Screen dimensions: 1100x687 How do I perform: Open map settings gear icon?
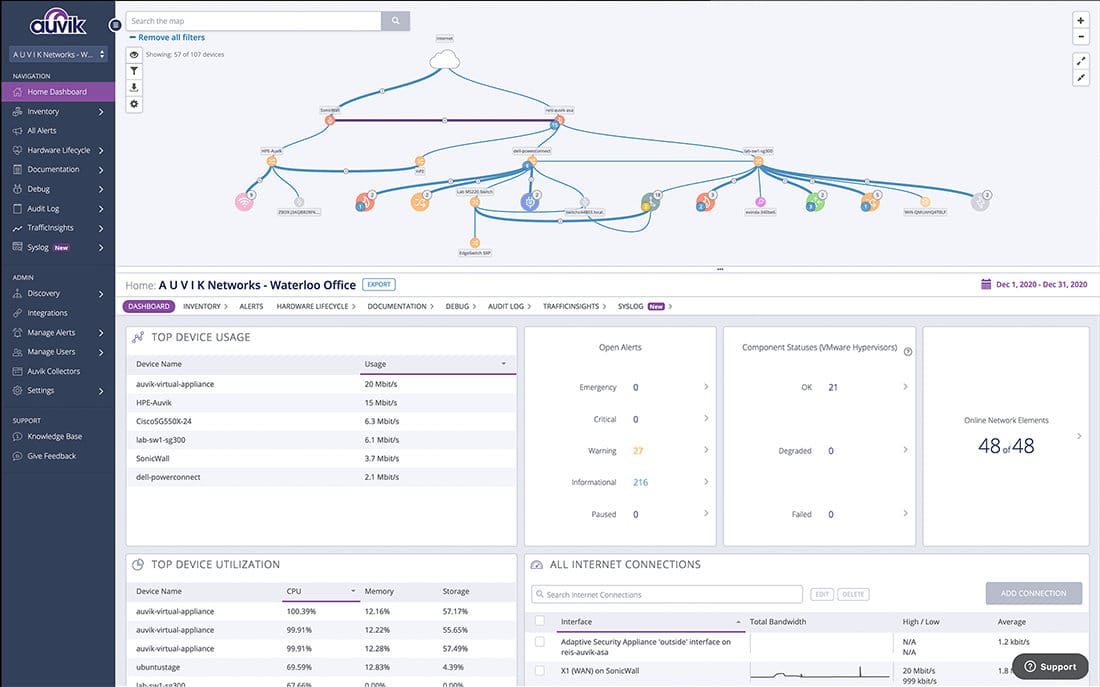(x=134, y=105)
